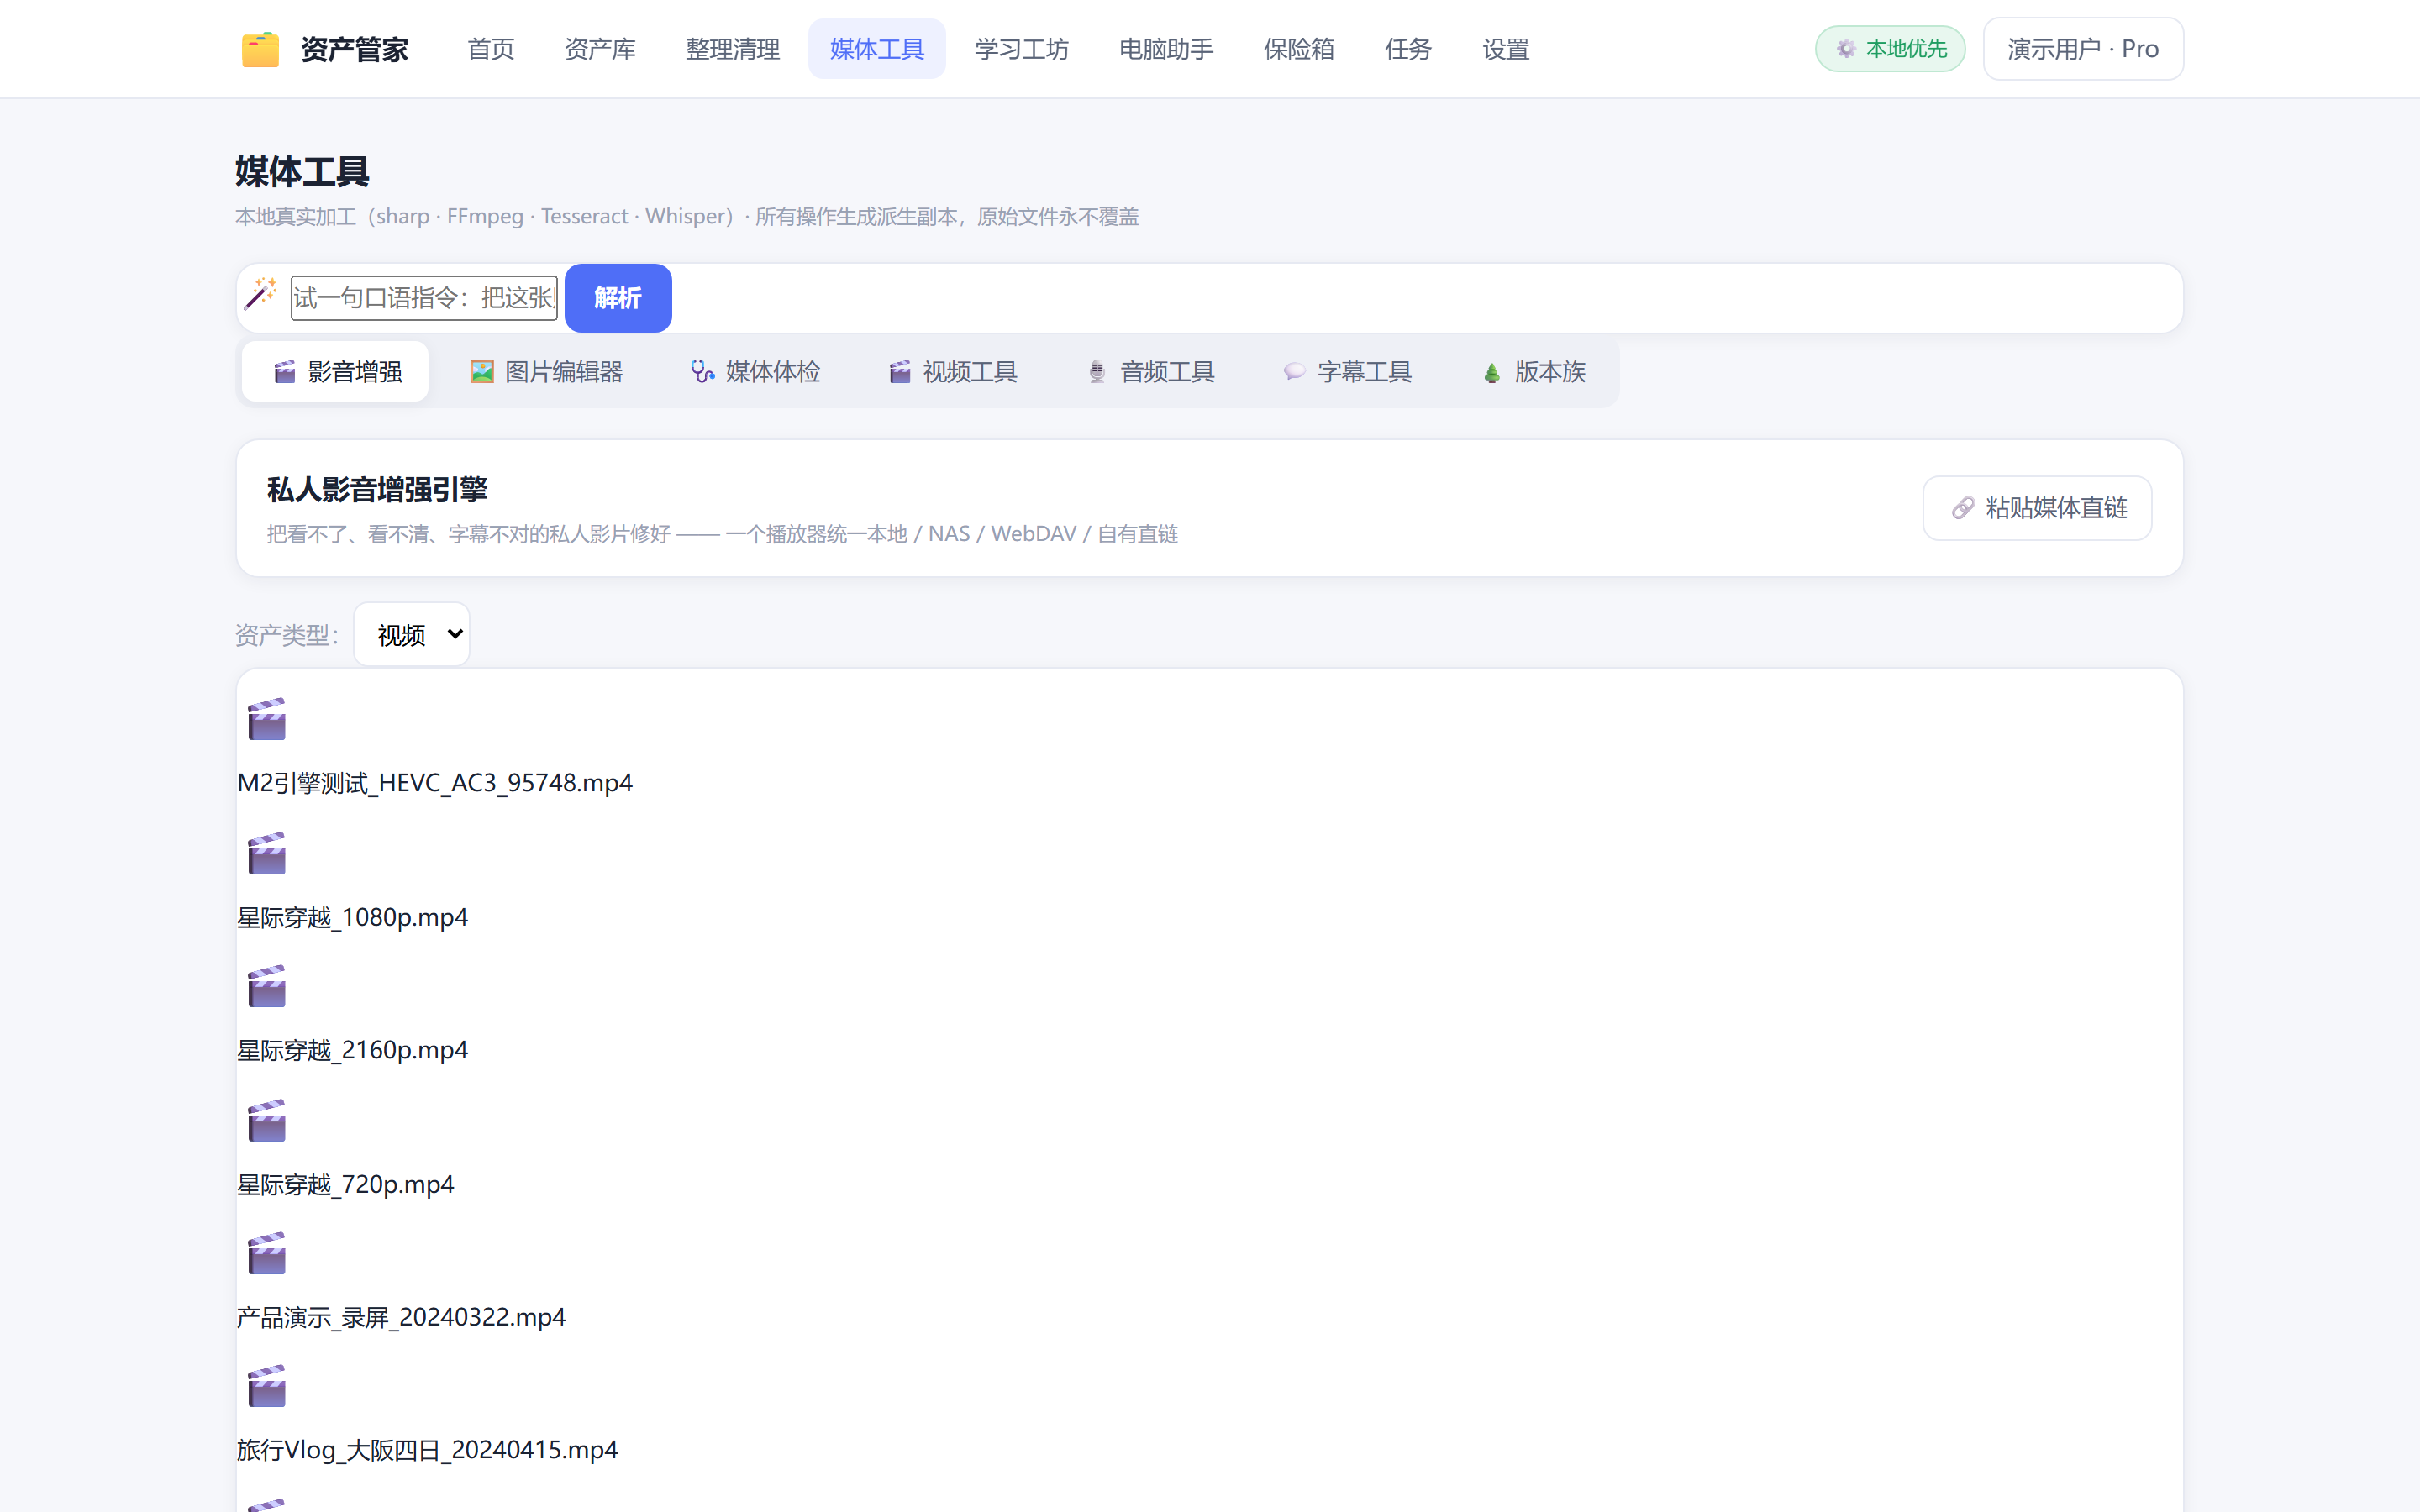Select file 旅行Vlog_大阪四日_20240415.mp4
The height and width of the screenshot is (1512, 2420).
427,1450
